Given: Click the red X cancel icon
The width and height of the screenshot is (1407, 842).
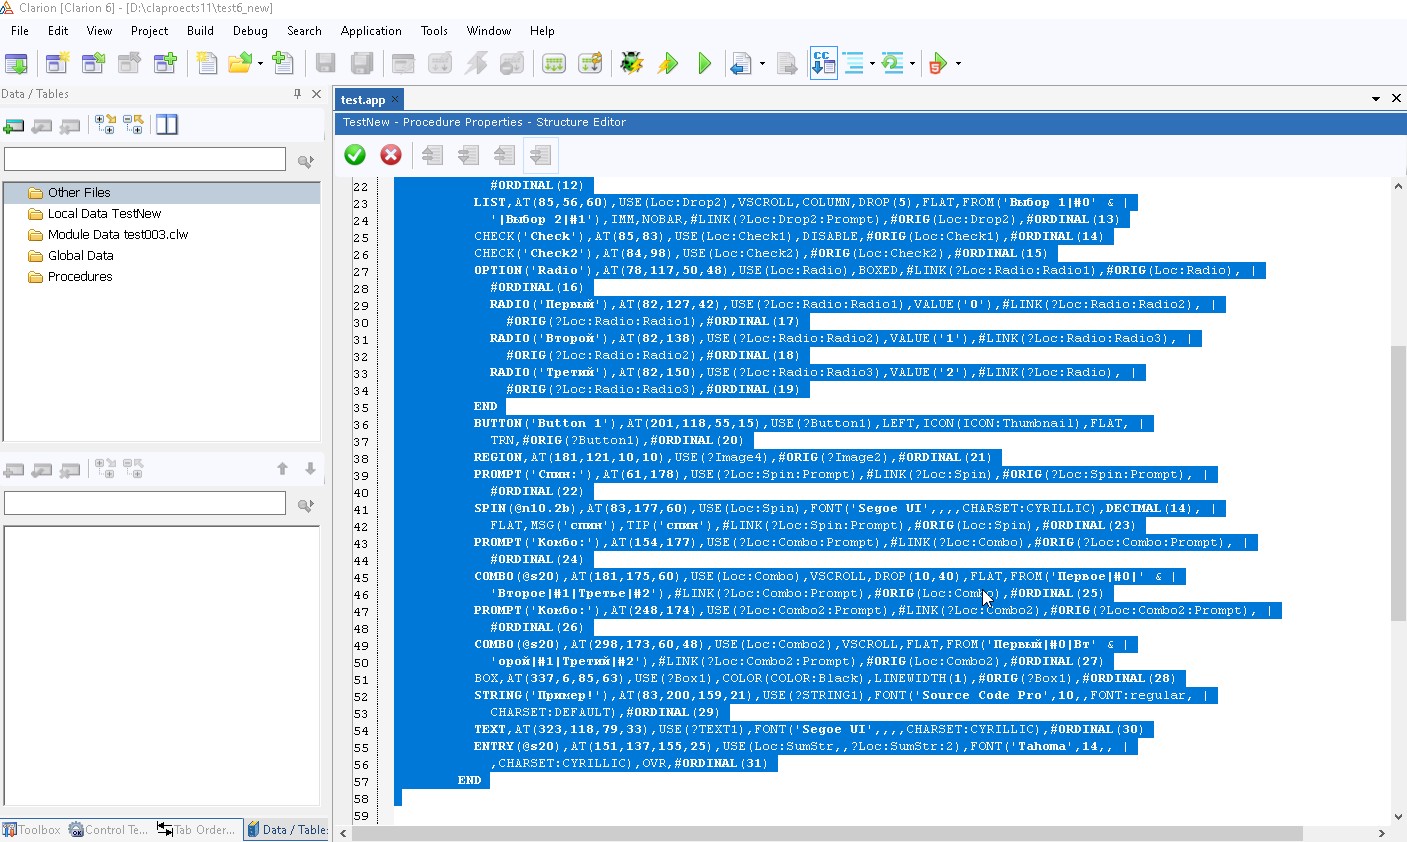Looking at the screenshot, I should [x=391, y=155].
